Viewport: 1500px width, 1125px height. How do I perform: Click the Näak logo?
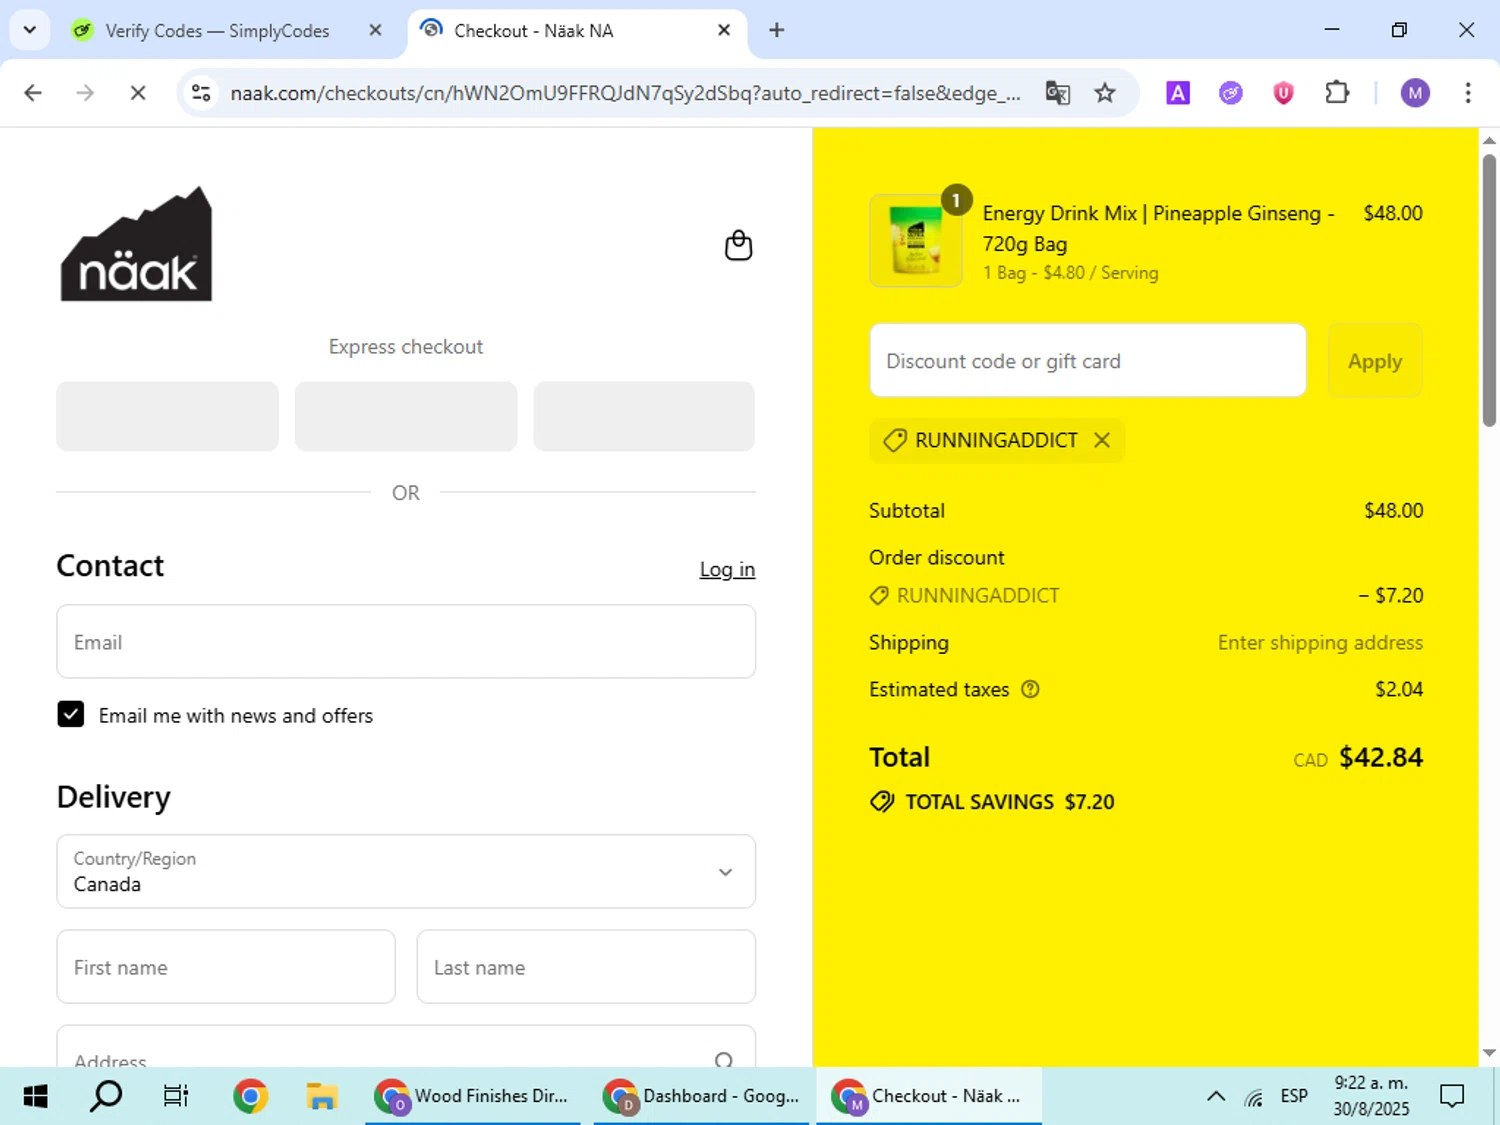[x=137, y=244]
